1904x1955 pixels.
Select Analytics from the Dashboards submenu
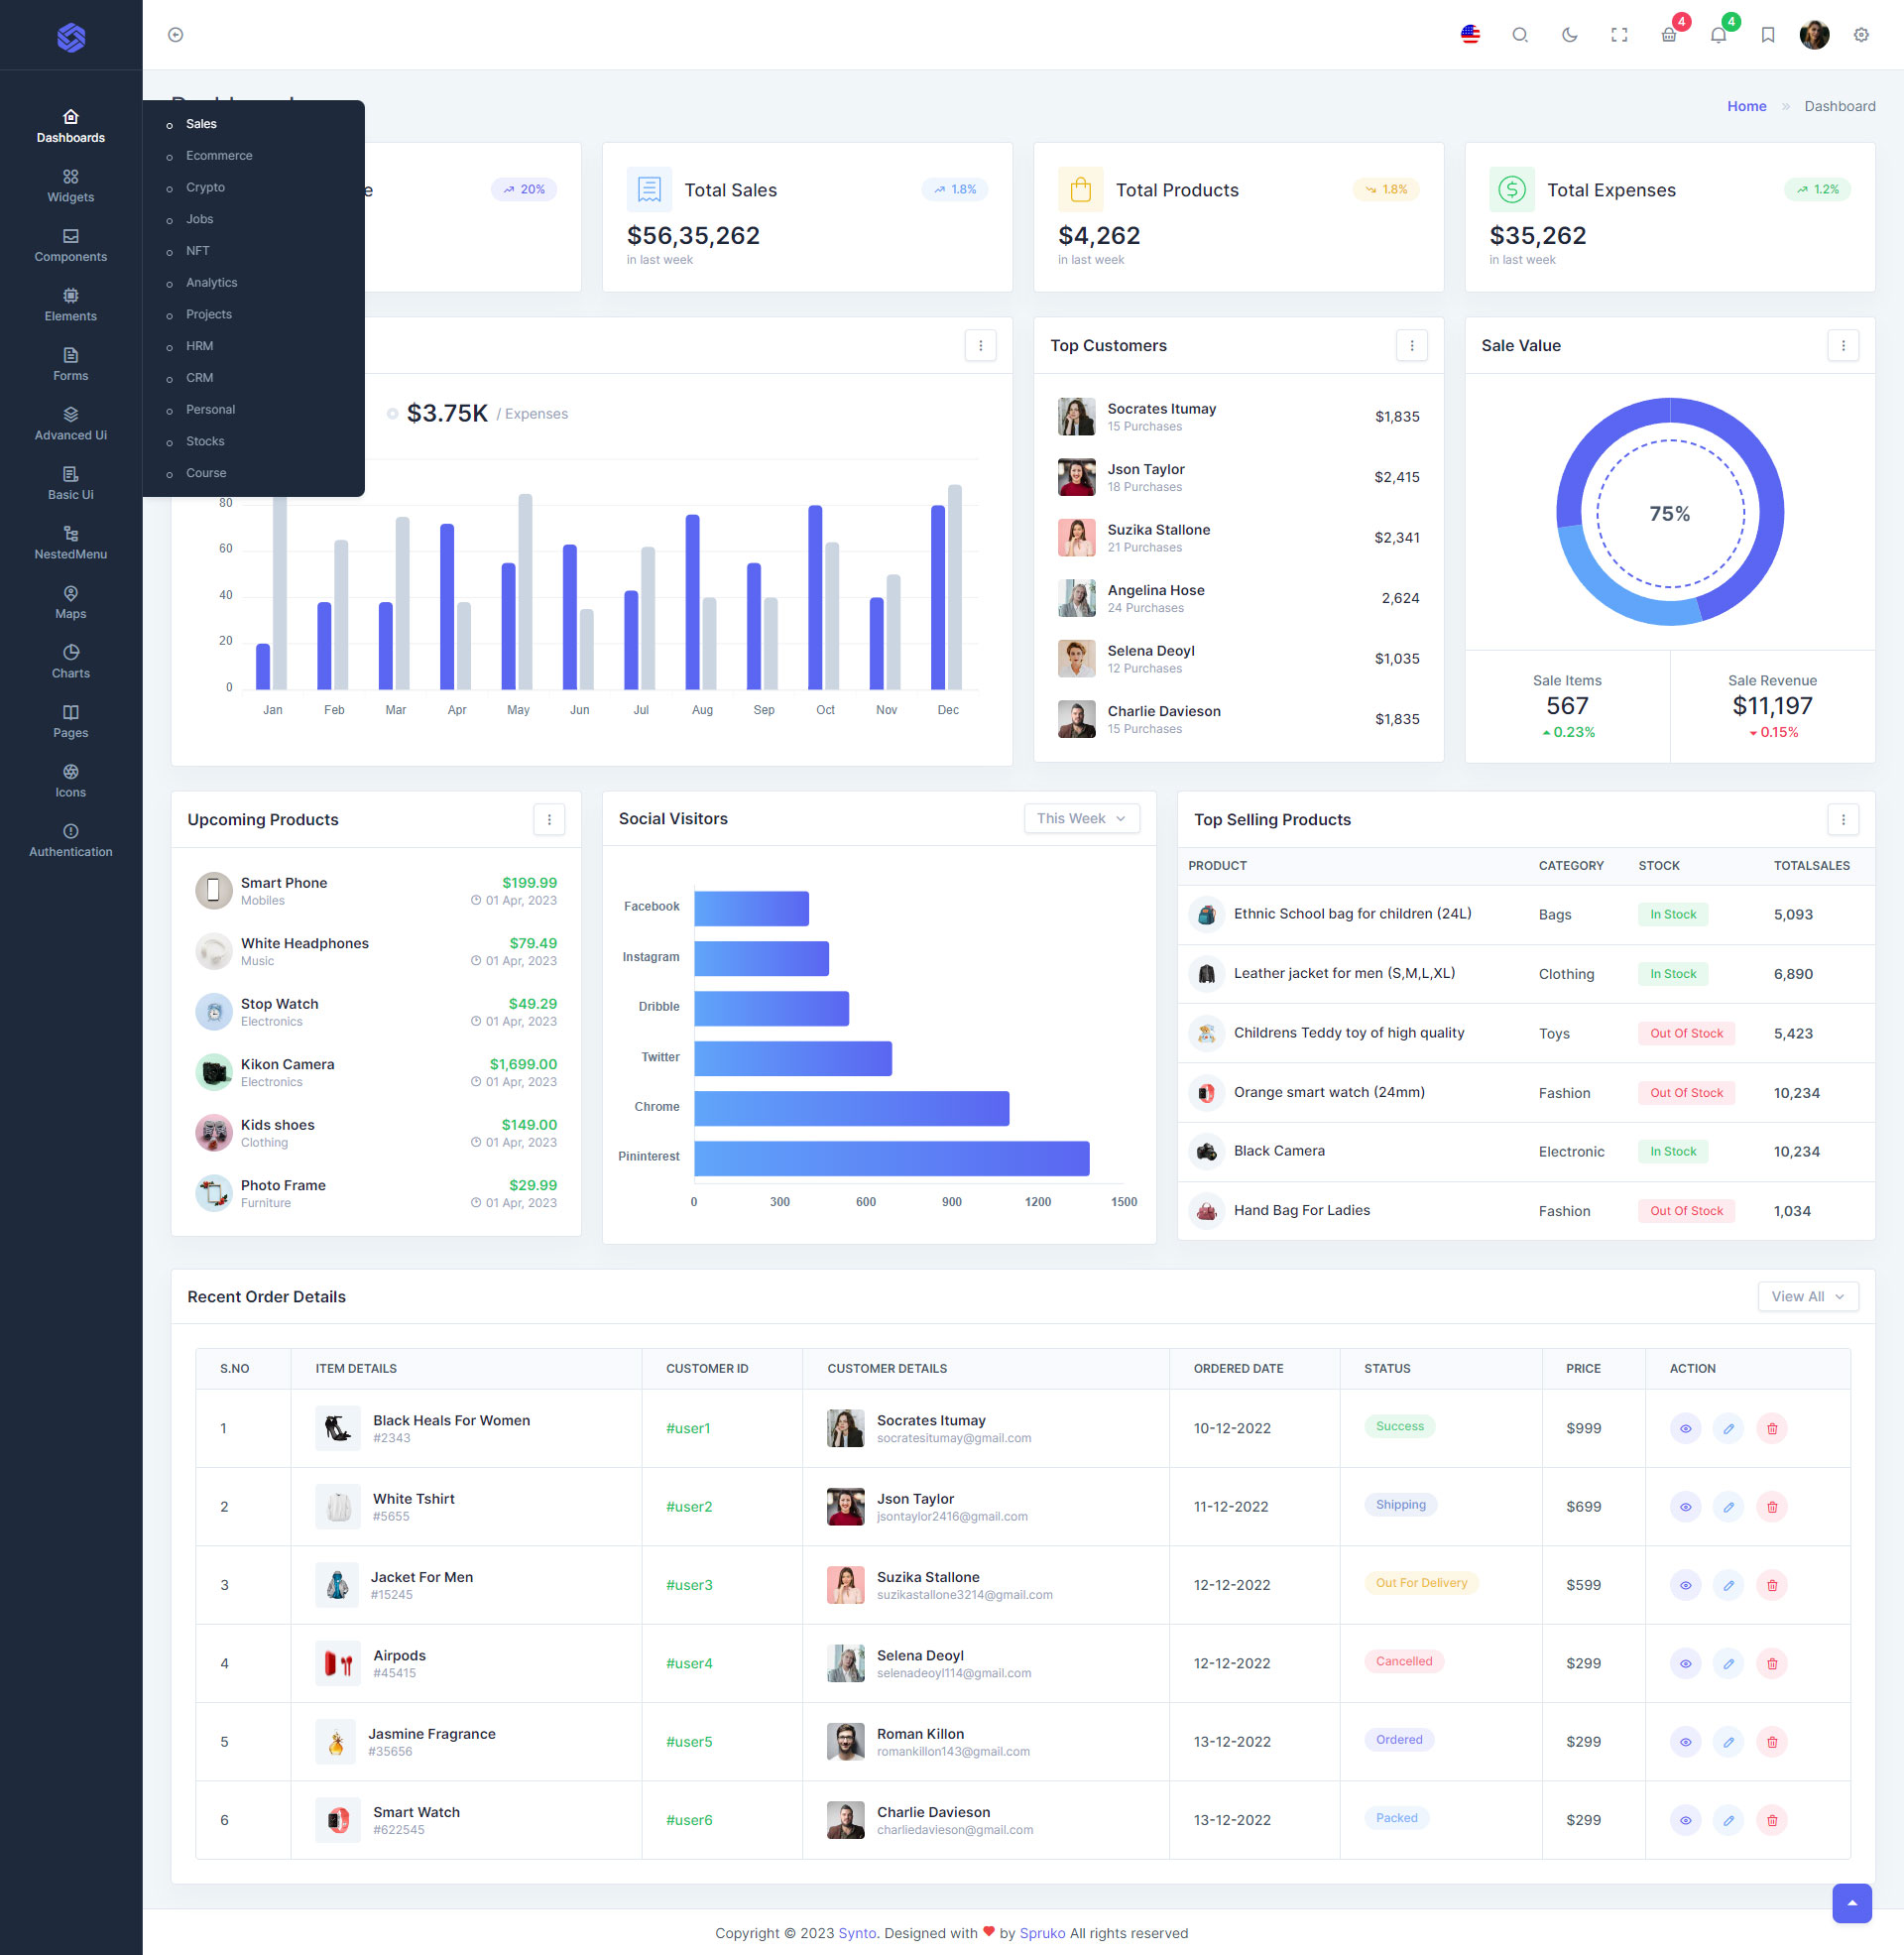[211, 283]
